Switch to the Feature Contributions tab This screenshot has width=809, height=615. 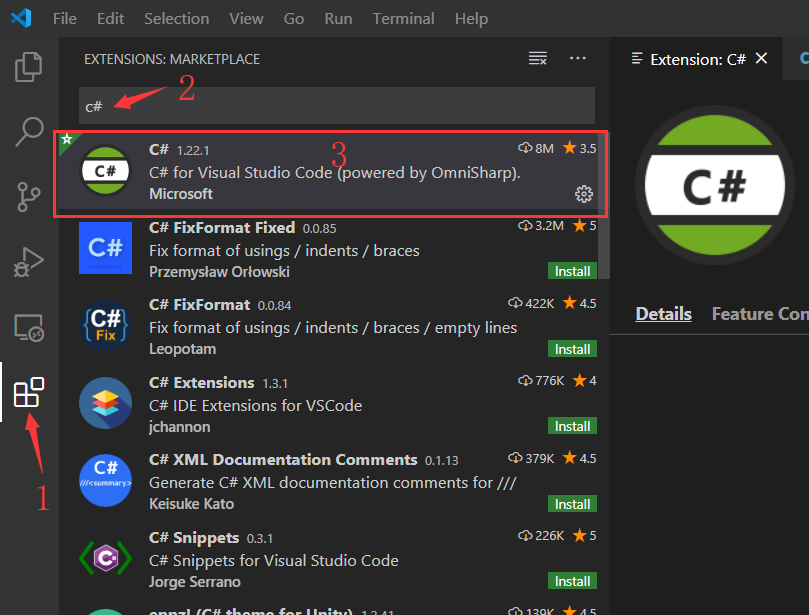pos(760,314)
